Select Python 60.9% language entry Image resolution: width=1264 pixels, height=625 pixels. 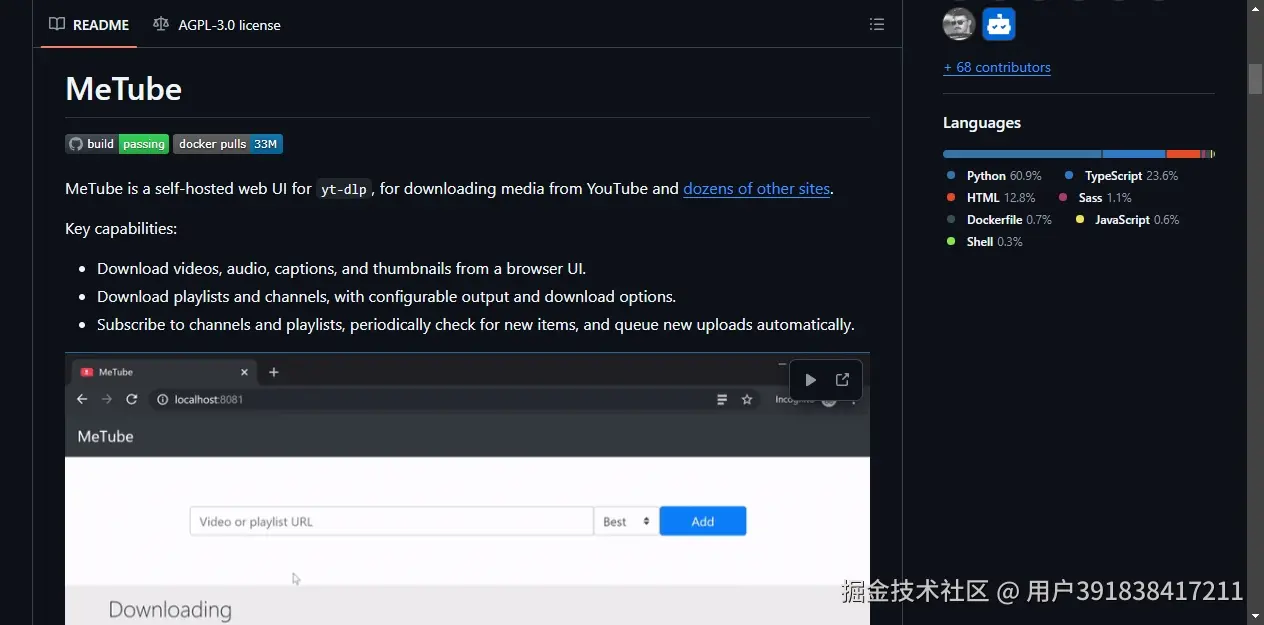point(994,176)
